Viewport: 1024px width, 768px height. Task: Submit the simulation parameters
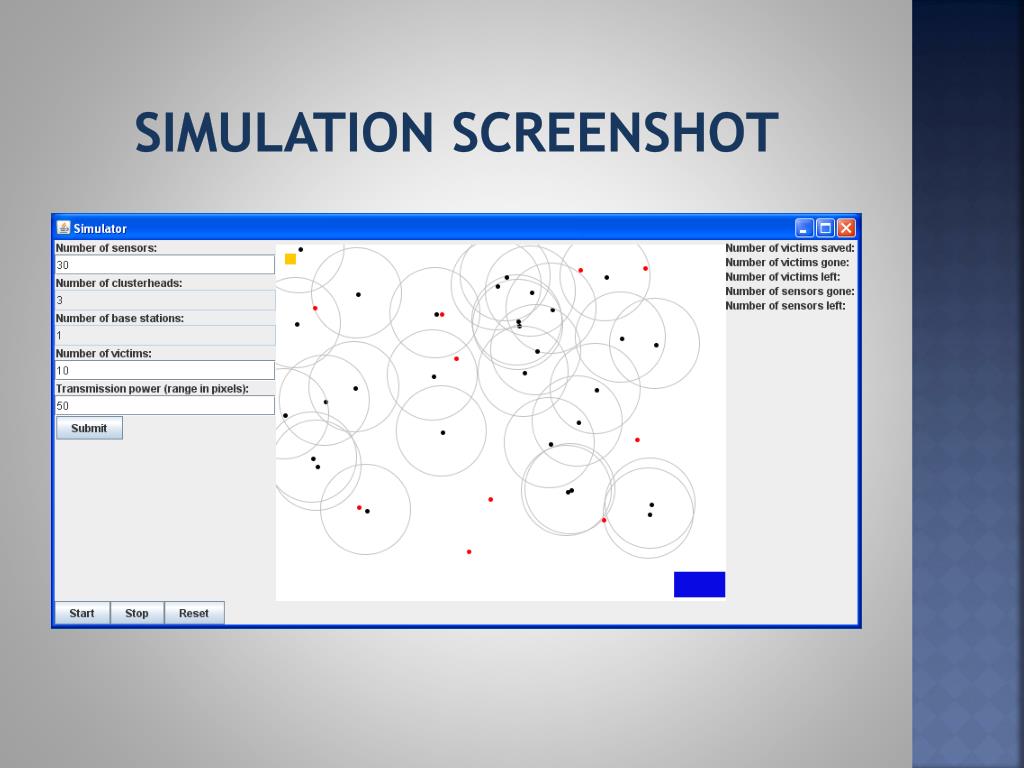[x=89, y=428]
